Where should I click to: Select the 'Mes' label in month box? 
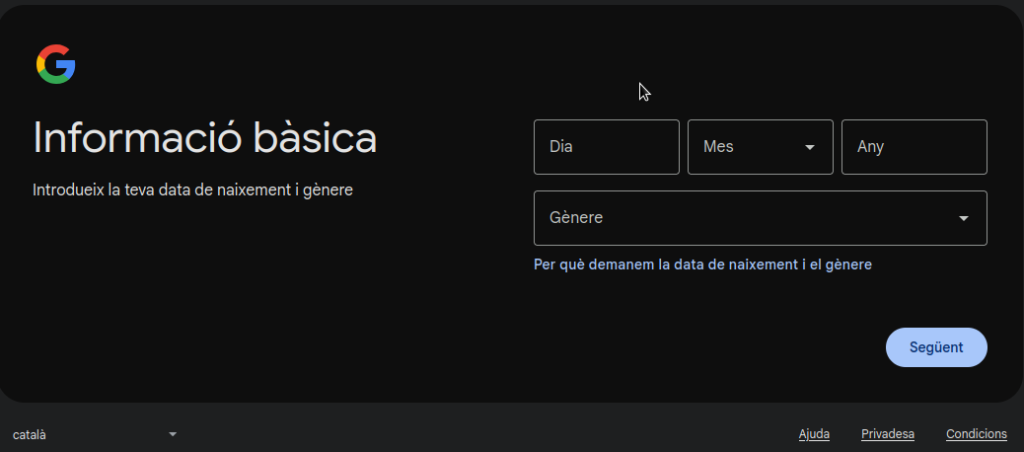coord(718,147)
